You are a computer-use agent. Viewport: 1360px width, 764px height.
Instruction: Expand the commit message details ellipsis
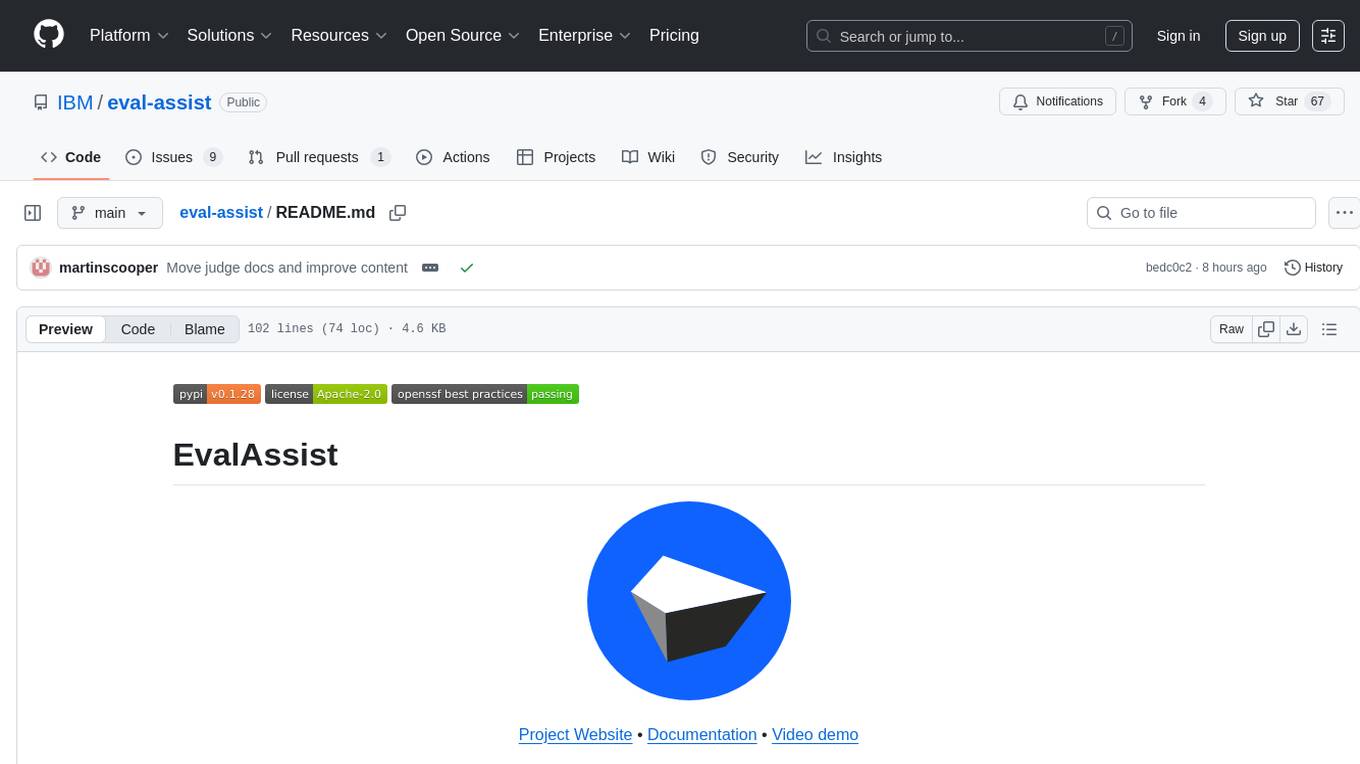point(431,268)
